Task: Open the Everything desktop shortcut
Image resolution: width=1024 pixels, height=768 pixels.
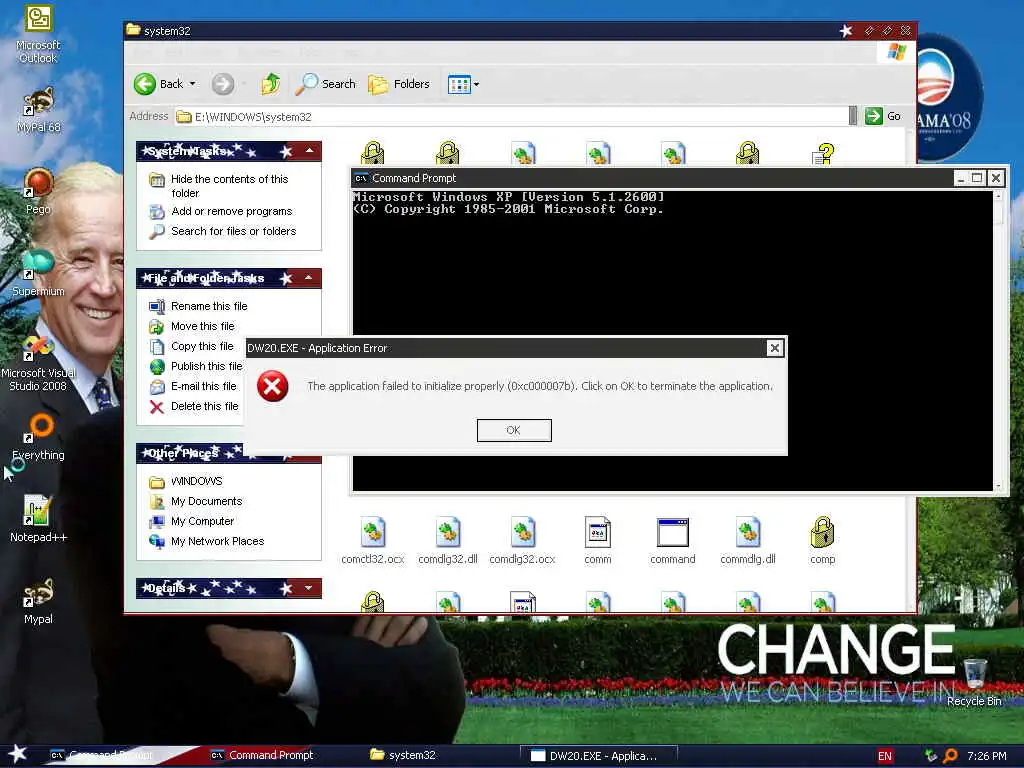Action: [38, 437]
